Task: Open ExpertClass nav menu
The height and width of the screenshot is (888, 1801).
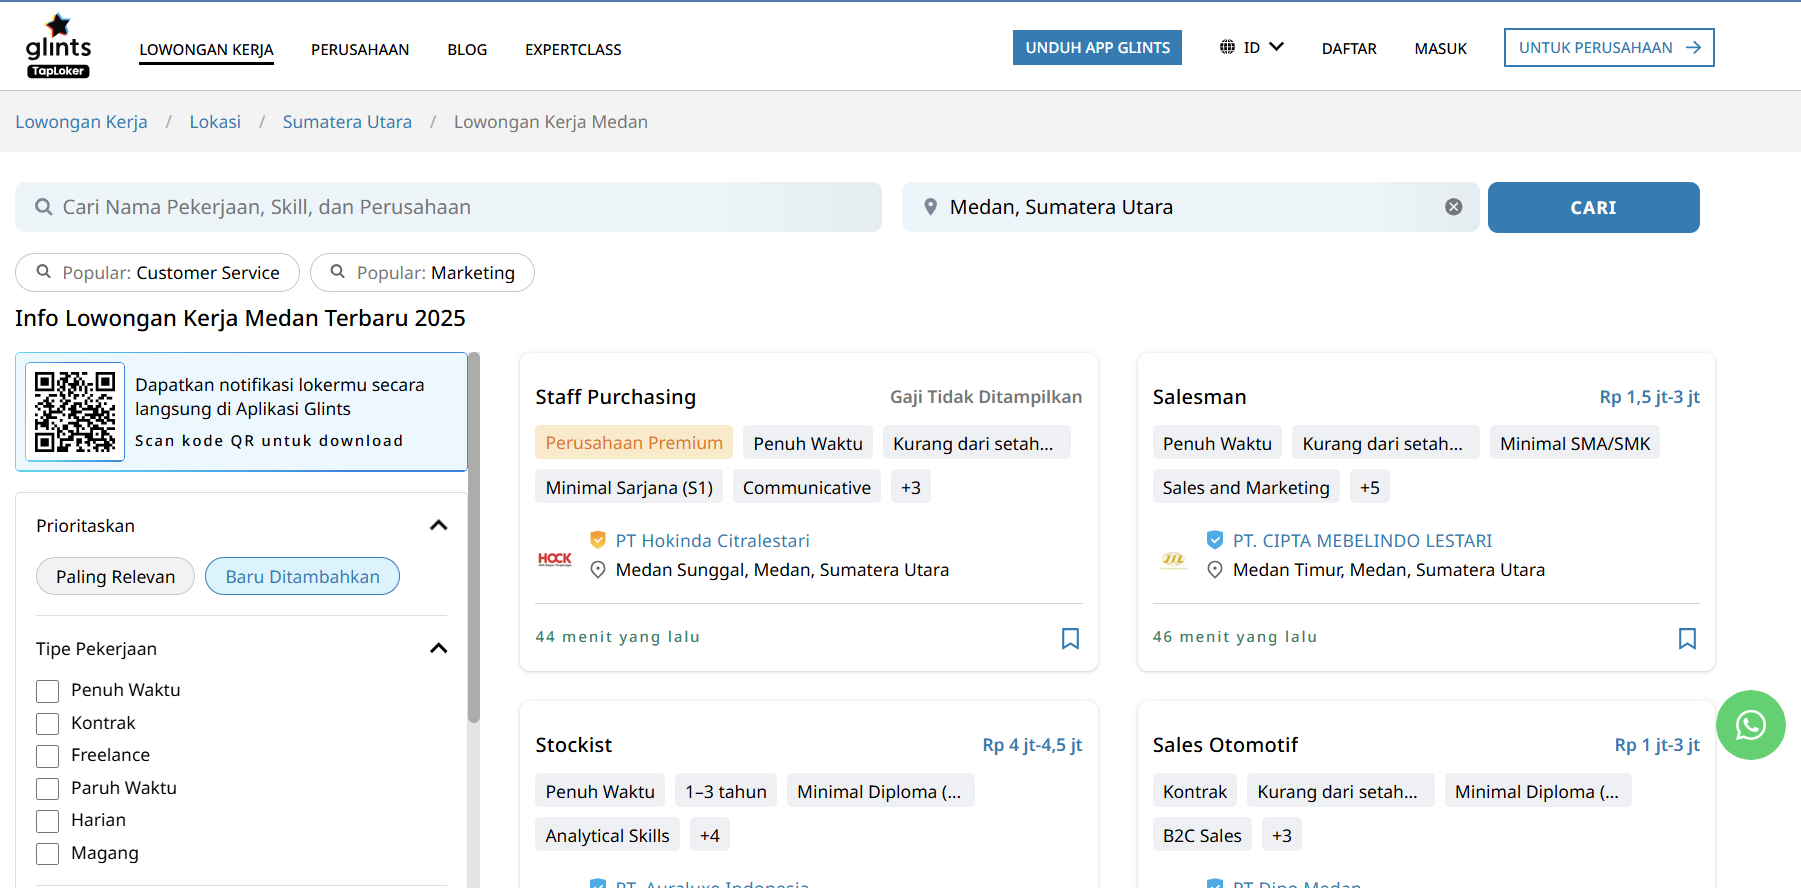Action: click(x=573, y=49)
